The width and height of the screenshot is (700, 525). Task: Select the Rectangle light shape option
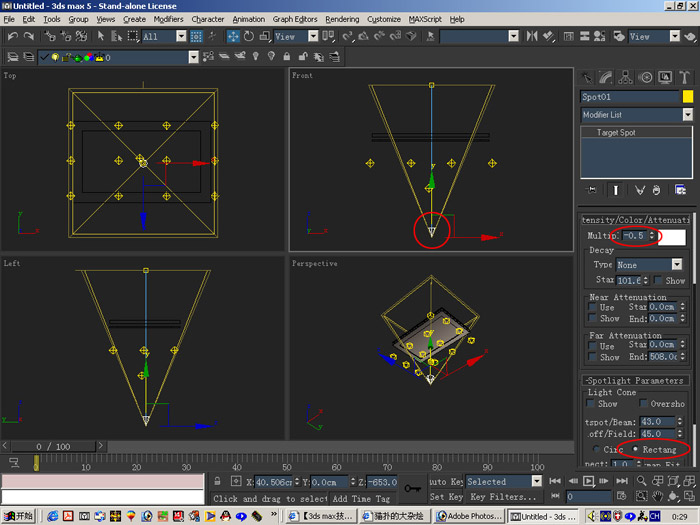tap(635, 449)
